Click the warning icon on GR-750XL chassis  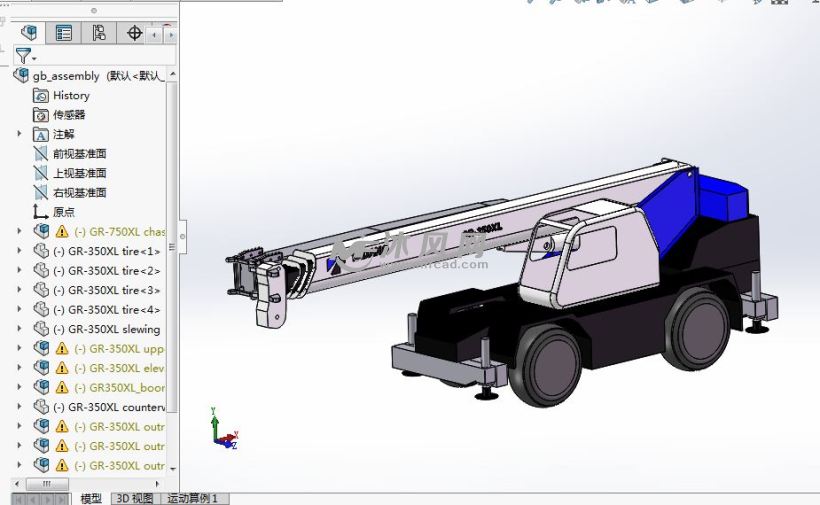(x=62, y=232)
